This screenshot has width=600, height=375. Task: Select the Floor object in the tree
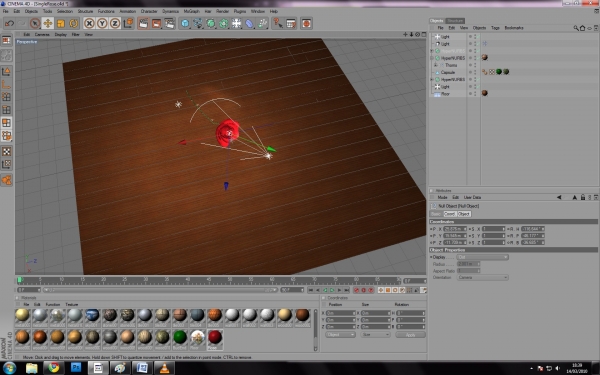(x=445, y=94)
